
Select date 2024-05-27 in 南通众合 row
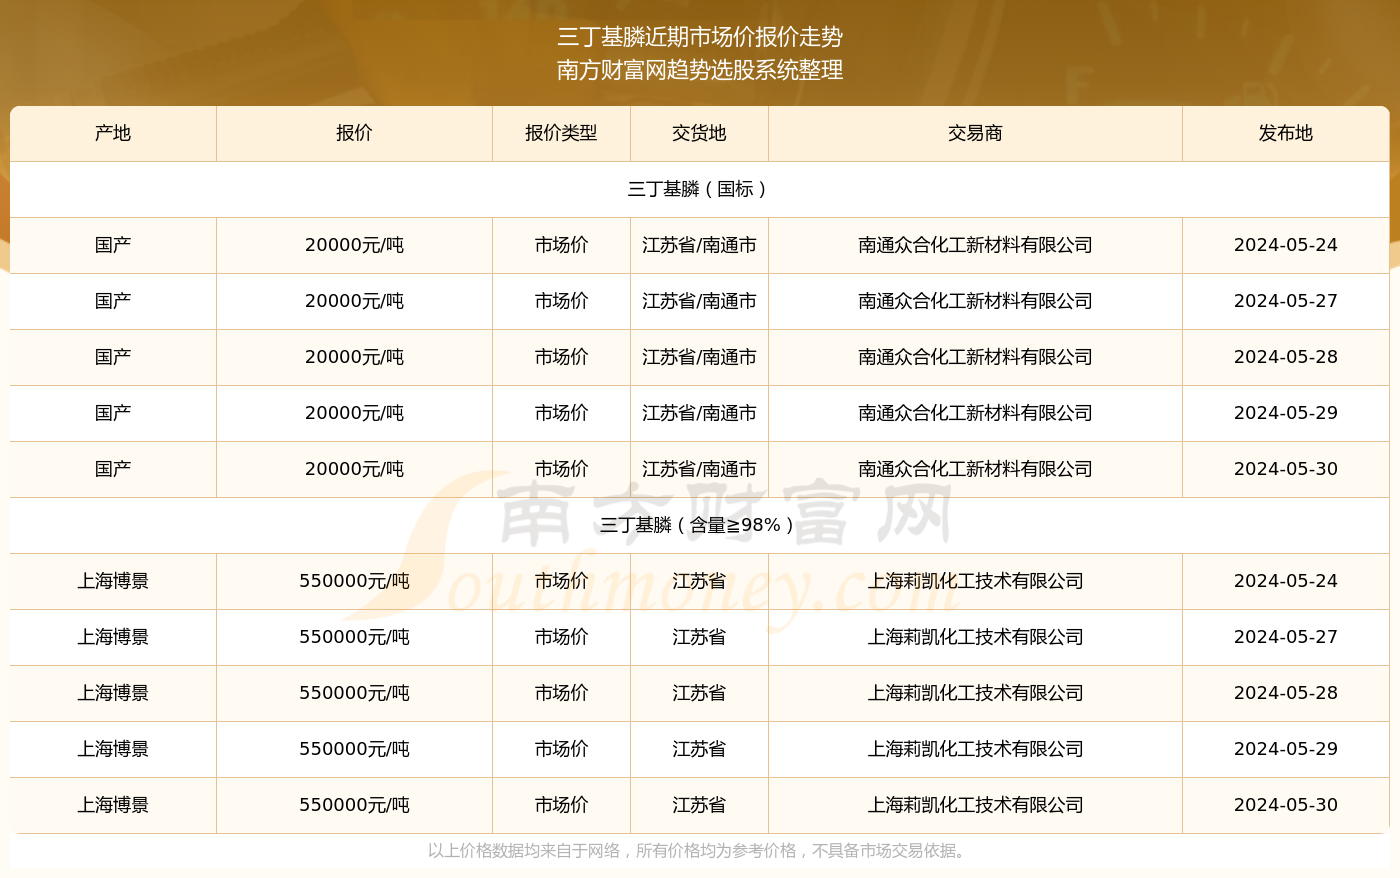1286,301
